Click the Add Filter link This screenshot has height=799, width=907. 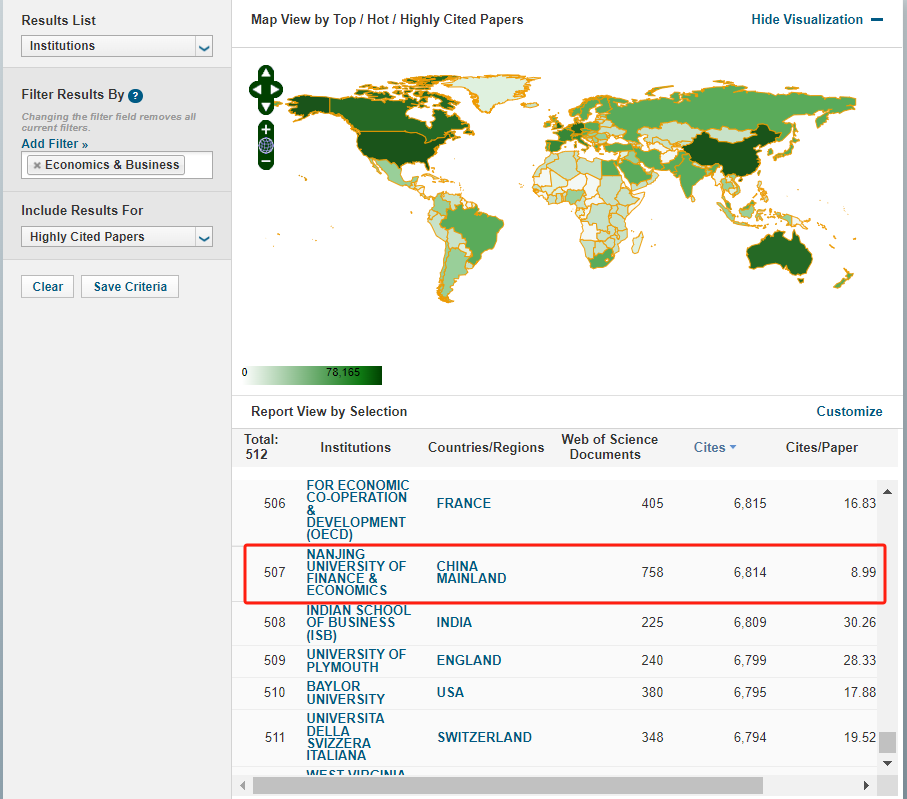[54, 144]
